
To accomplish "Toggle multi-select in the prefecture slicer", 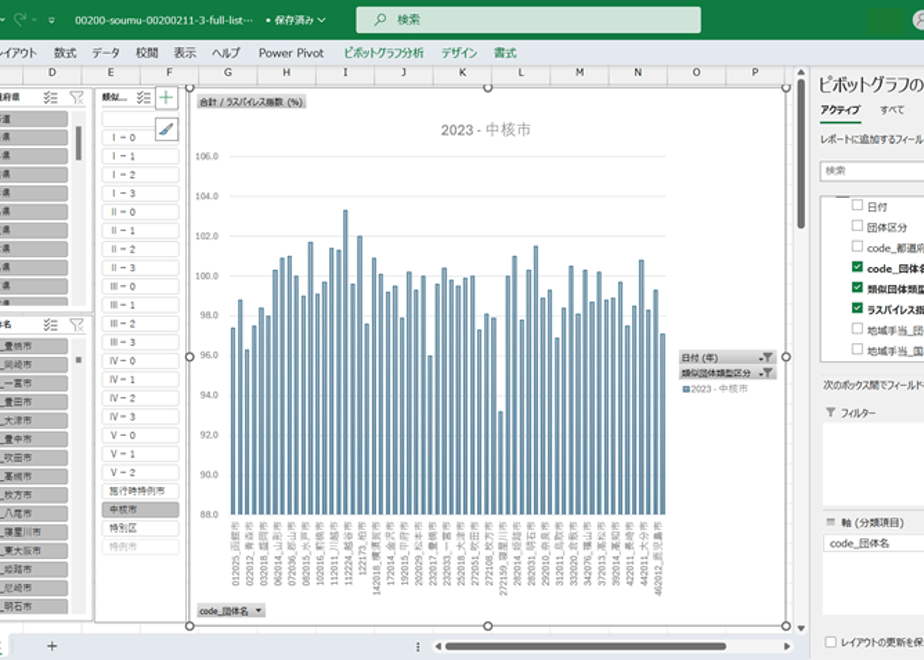I will pos(51,97).
